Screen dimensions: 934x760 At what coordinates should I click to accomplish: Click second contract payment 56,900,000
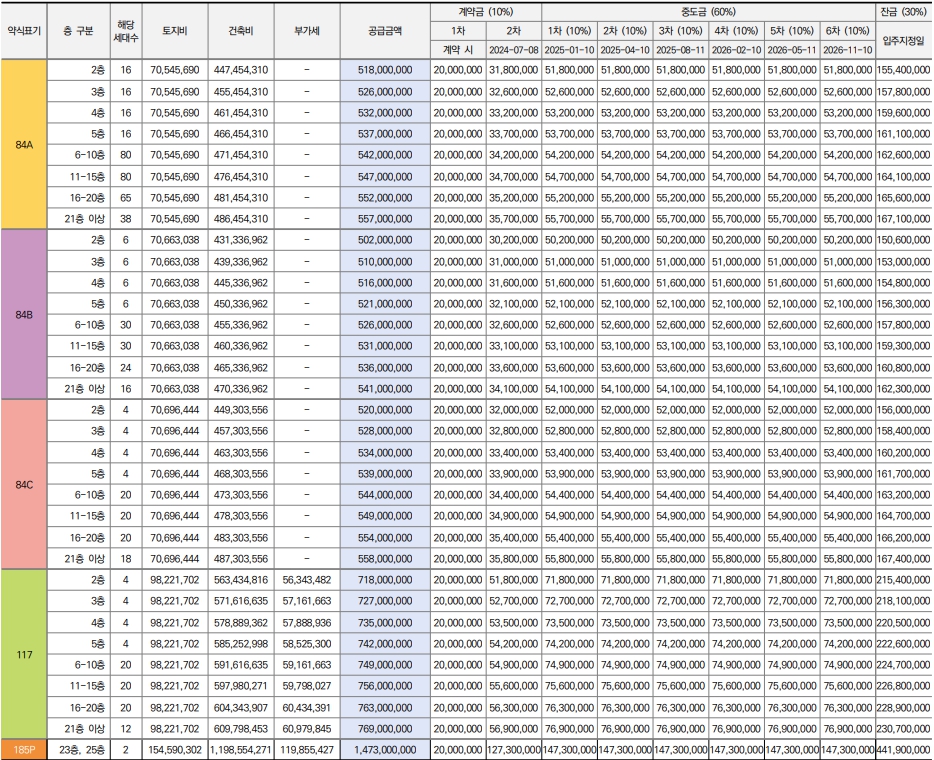[x=513, y=728]
